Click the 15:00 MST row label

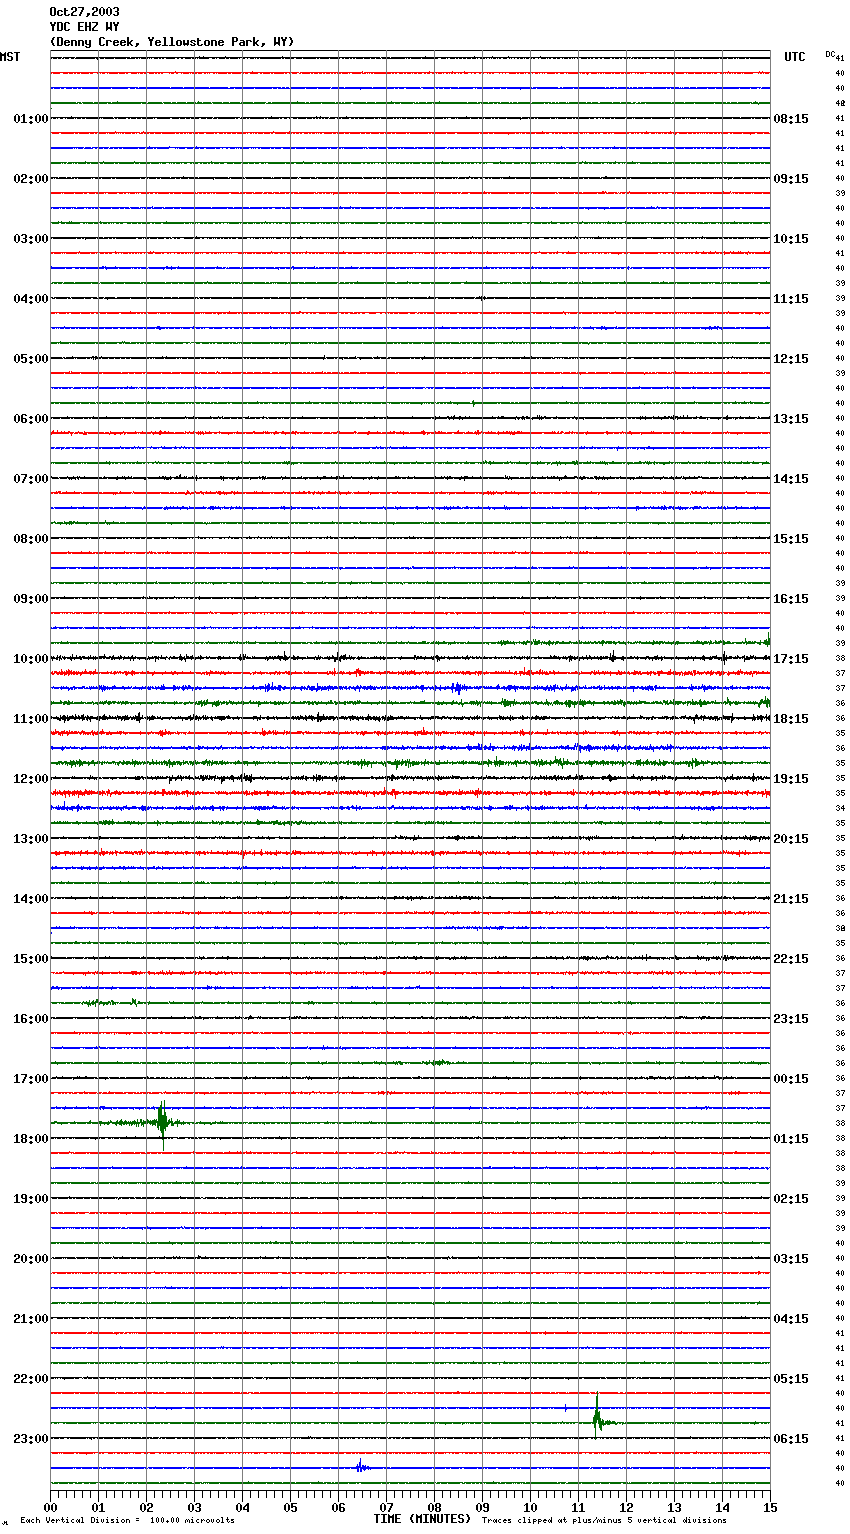pos(31,959)
